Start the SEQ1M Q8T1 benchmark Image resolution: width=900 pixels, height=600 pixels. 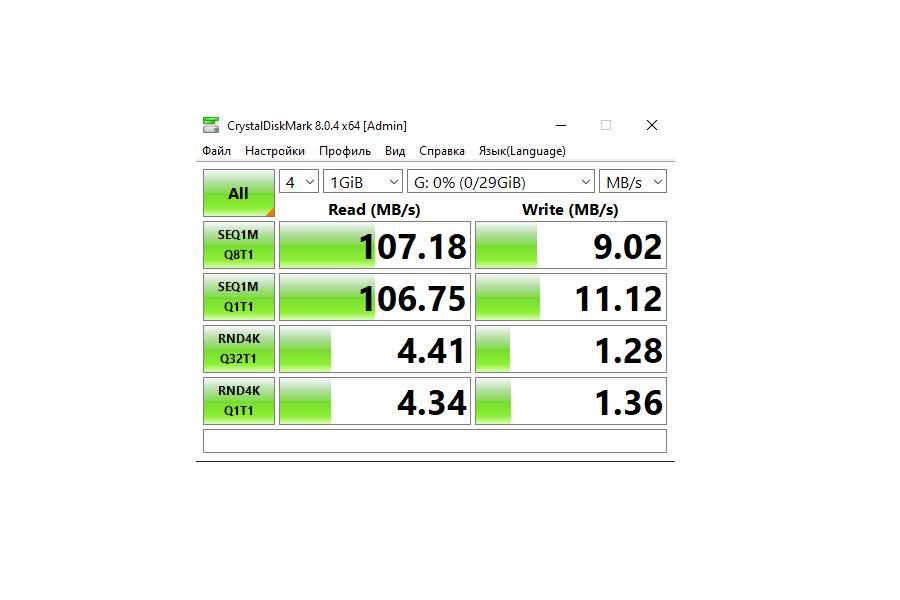[238, 245]
